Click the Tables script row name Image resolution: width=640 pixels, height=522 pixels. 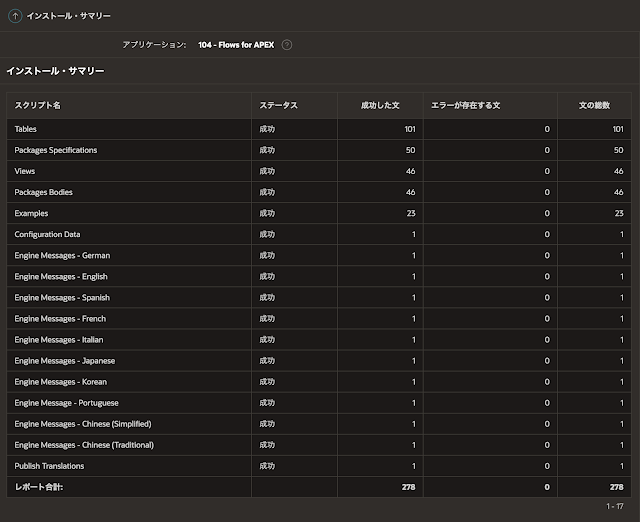point(26,129)
